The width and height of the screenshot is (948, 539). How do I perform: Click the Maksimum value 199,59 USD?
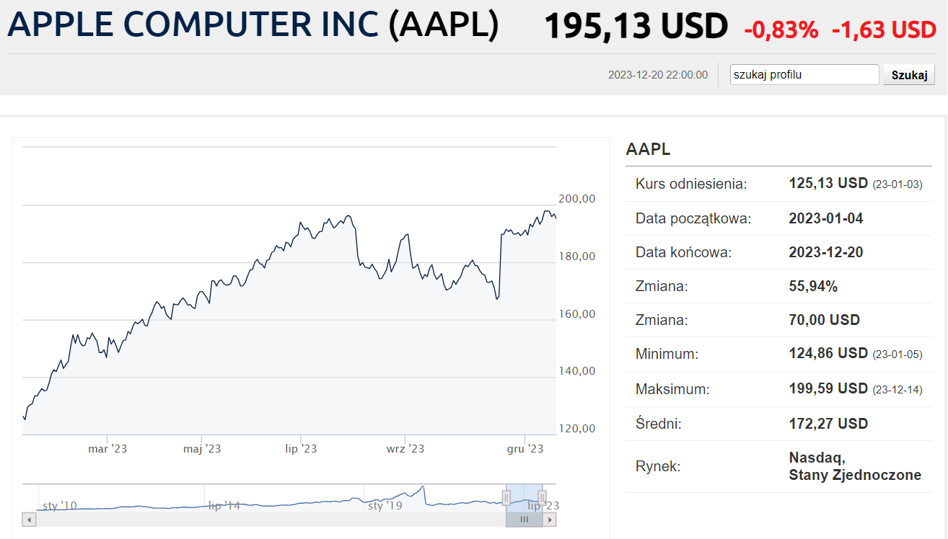[828, 388]
